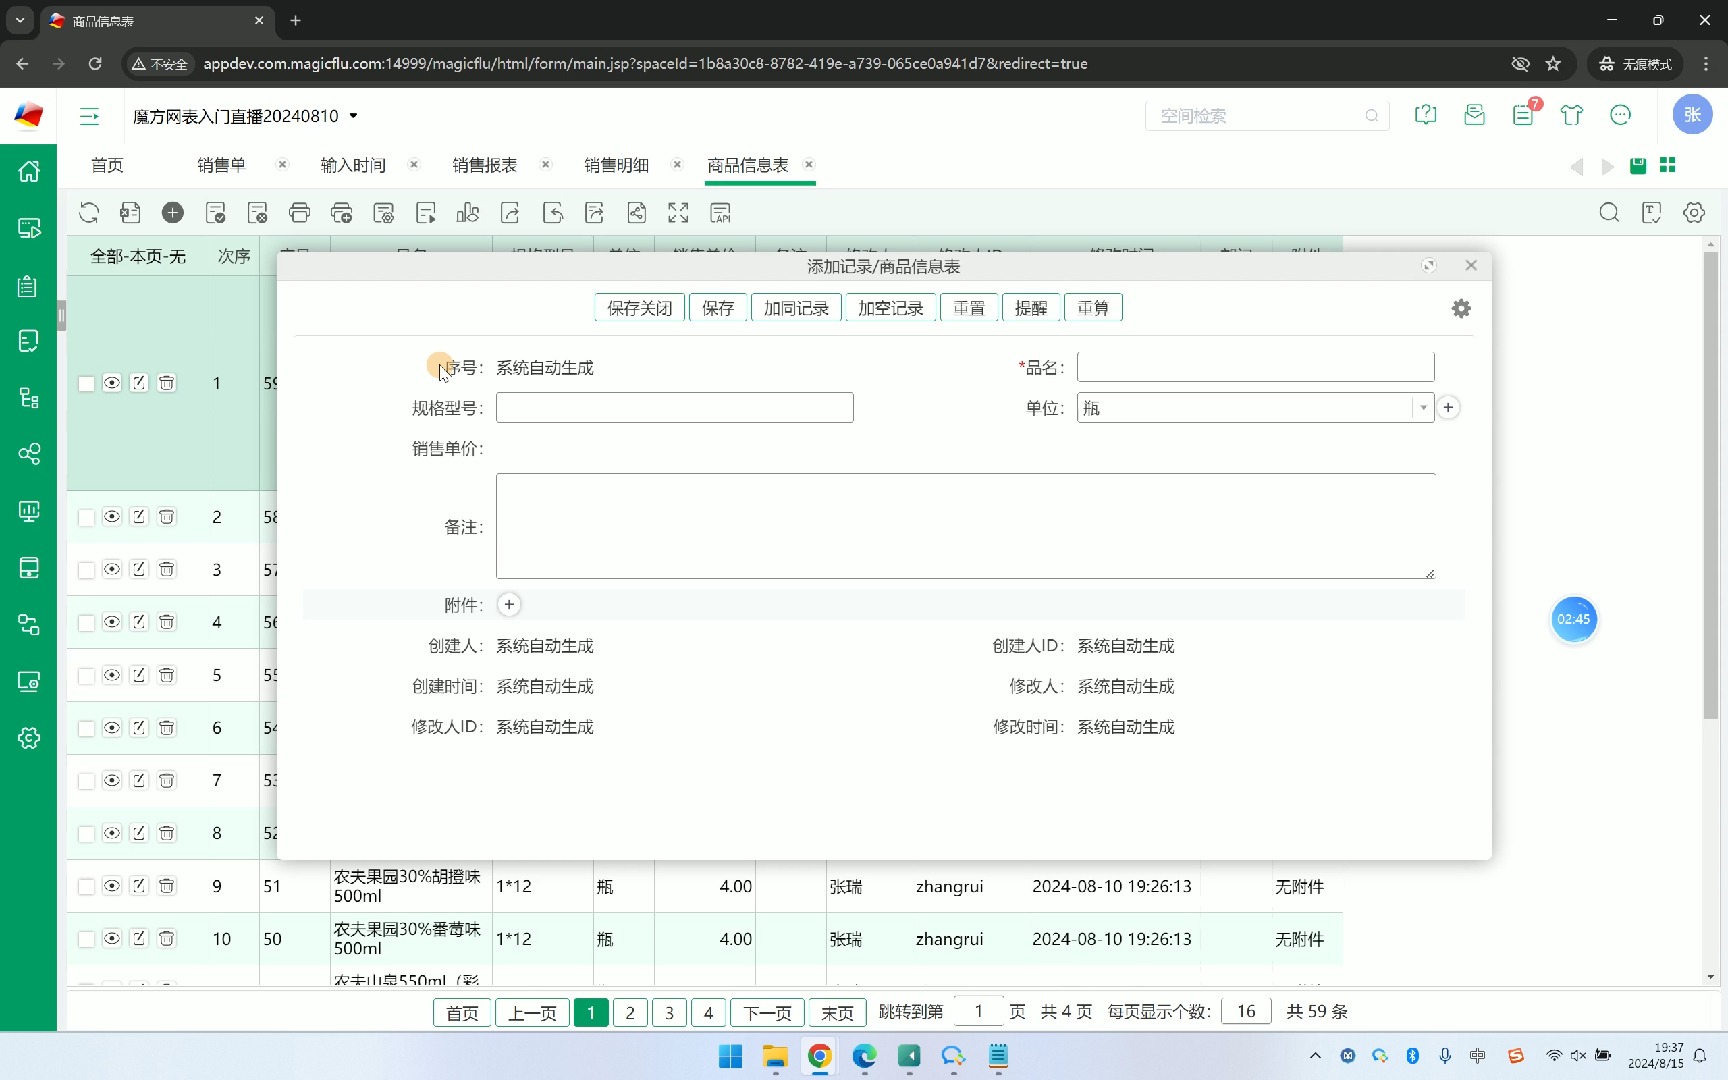
Task: Click the 下一页 pagination button
Action: (767, 1012)
